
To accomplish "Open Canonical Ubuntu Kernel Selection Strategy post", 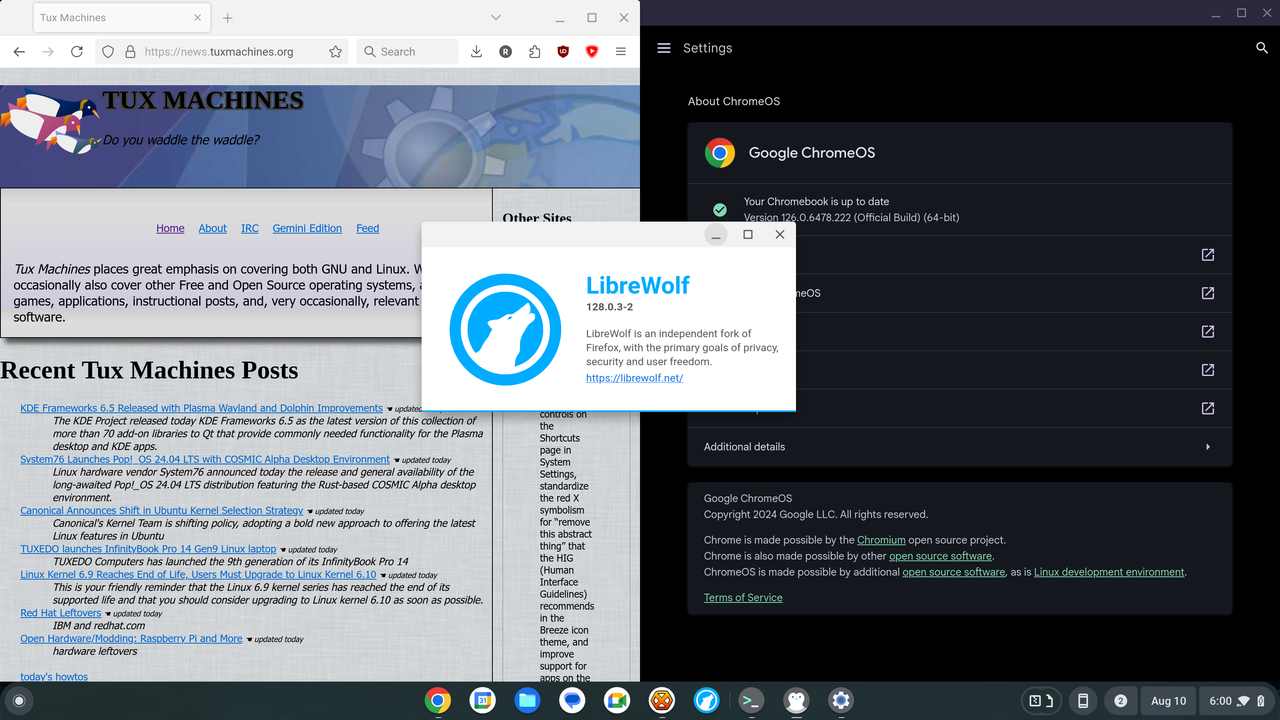I will 161,510.
